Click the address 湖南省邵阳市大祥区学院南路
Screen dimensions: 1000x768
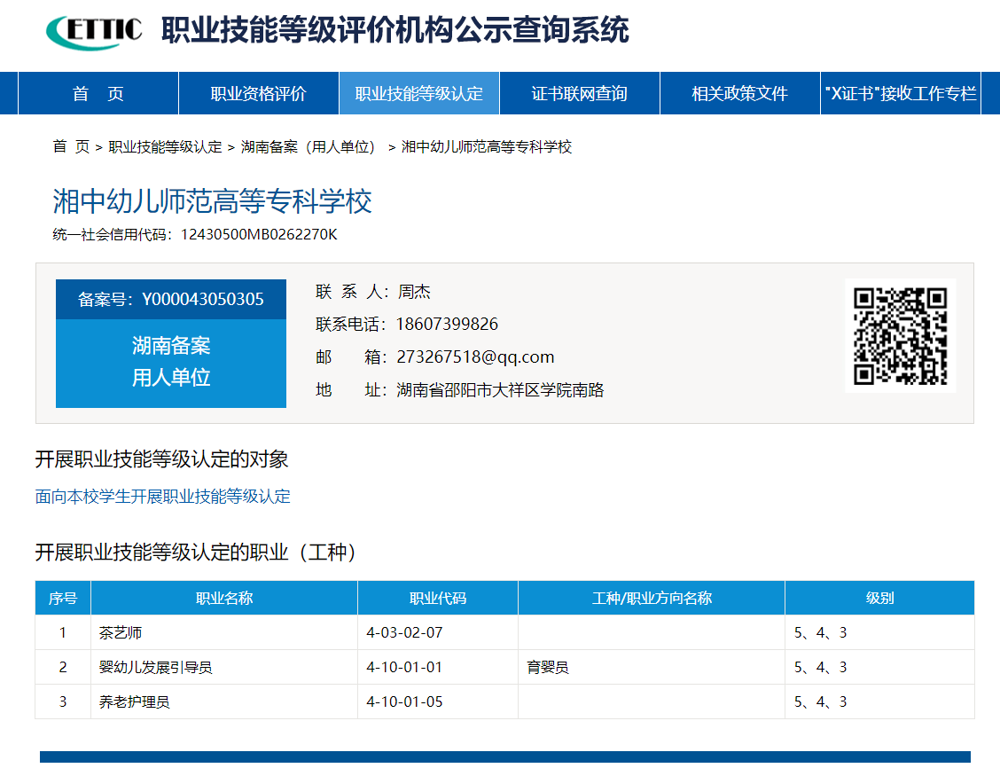pyautogui.click(x=500, y=390)
